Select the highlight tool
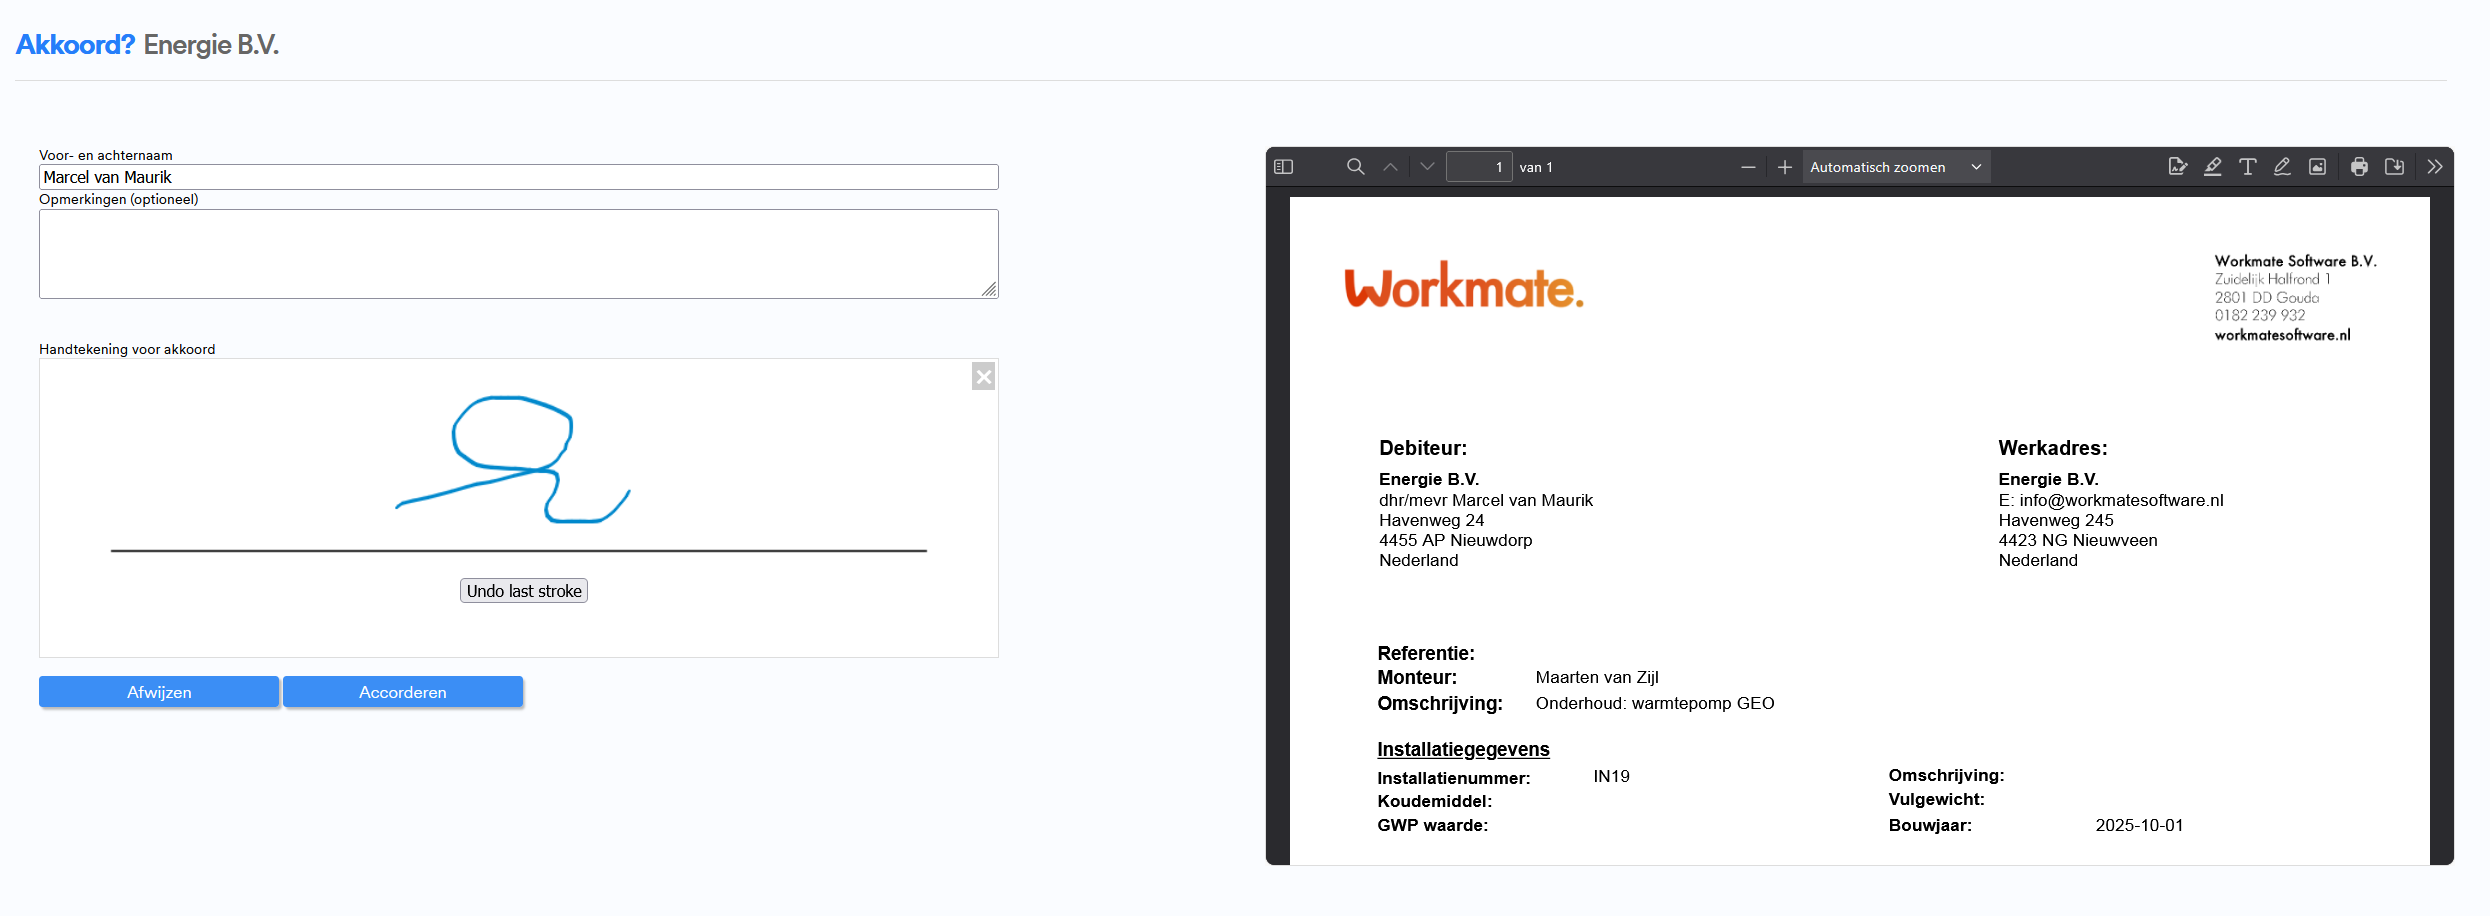This screenshot has height=916, width=2490. (2213, 167)
